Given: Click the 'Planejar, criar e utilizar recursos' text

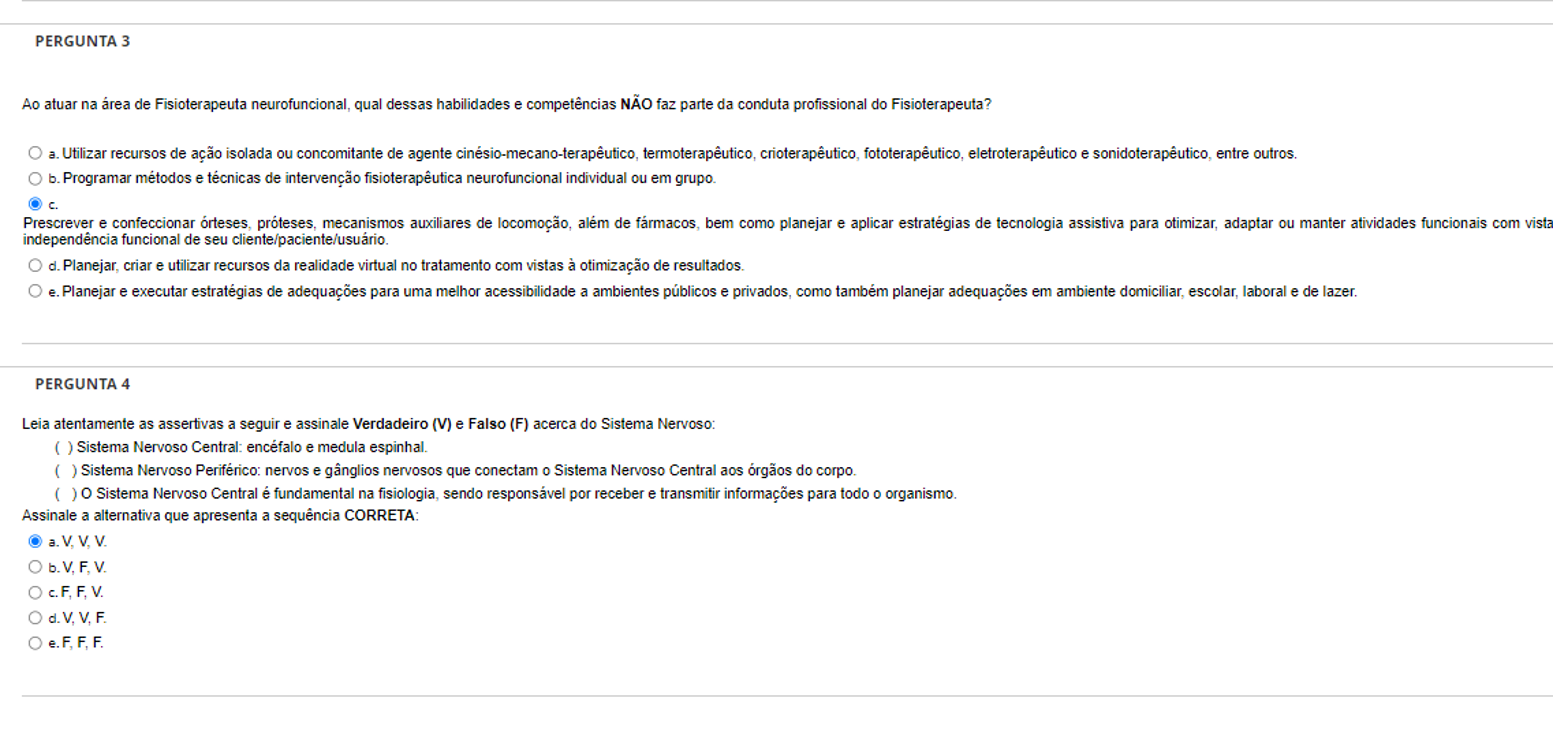Looking at the screenshot, I should (403, 266).
